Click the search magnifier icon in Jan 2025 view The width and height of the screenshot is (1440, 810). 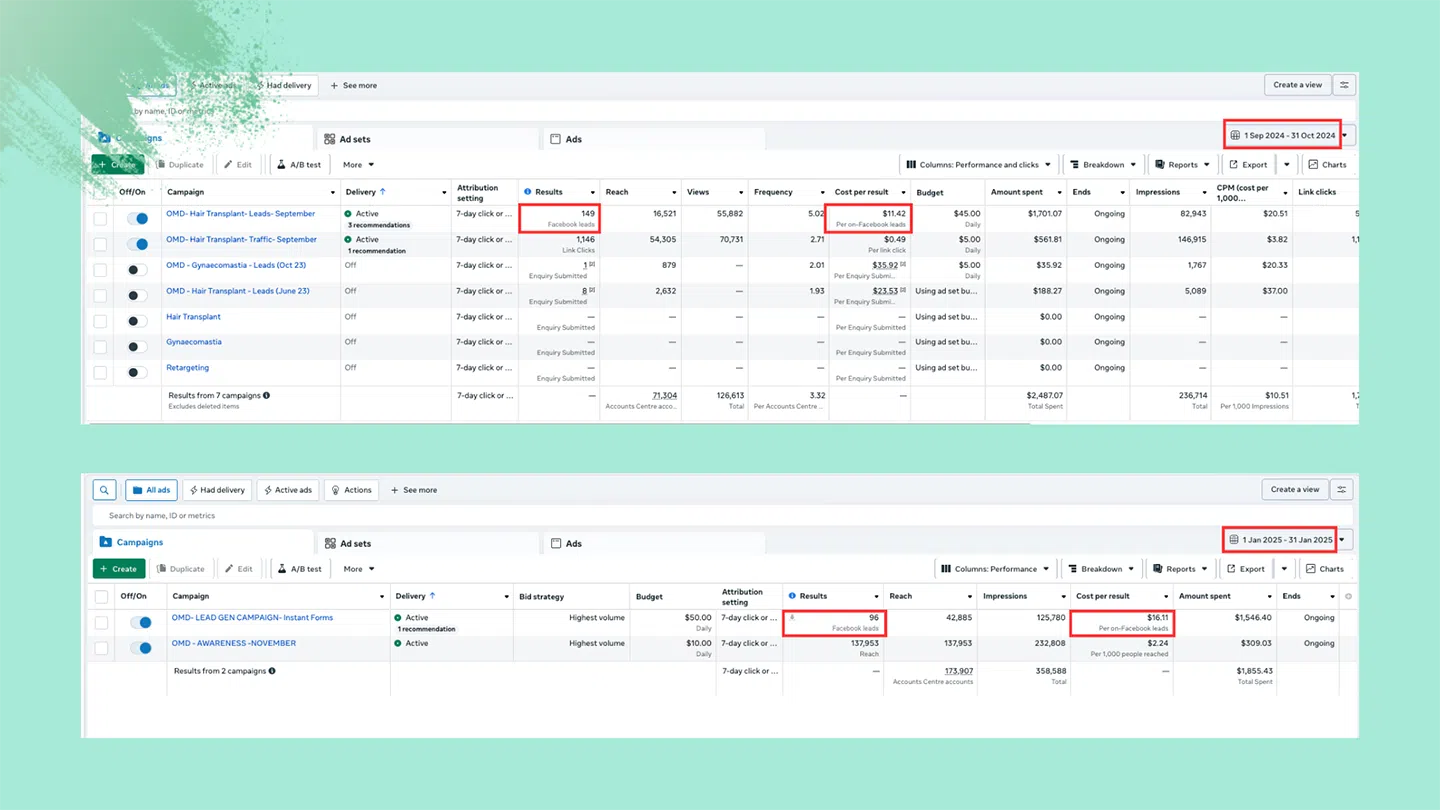click(x=104, y=490)
